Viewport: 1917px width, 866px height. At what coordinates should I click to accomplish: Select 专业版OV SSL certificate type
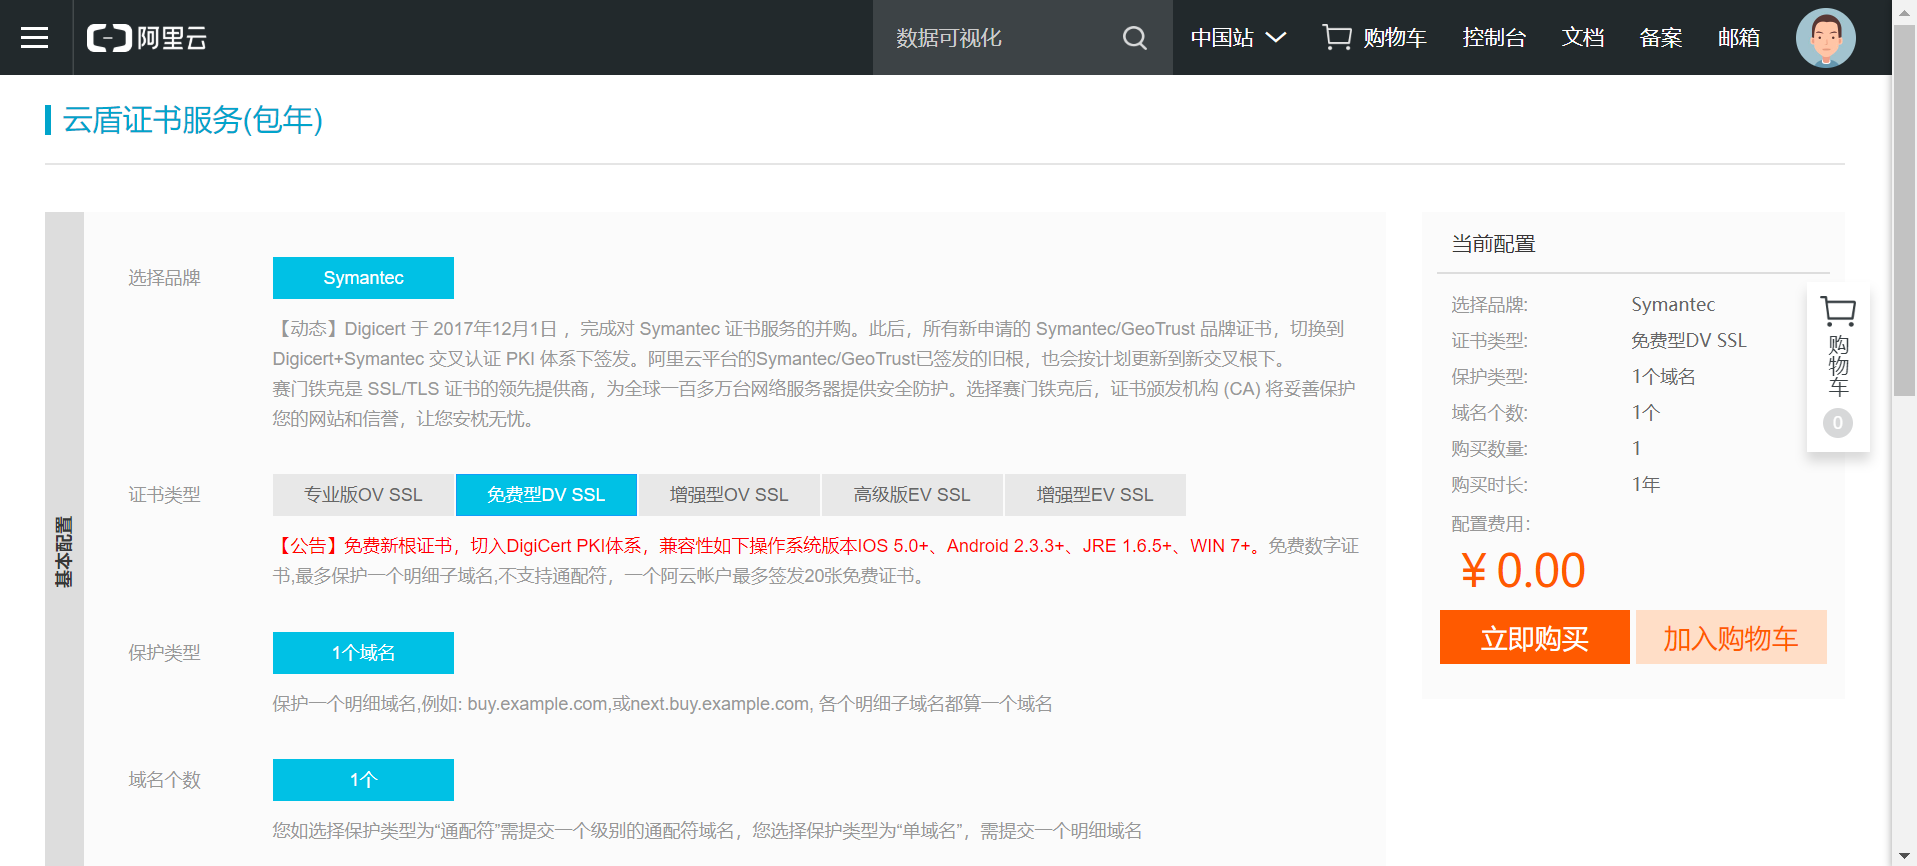363,495
